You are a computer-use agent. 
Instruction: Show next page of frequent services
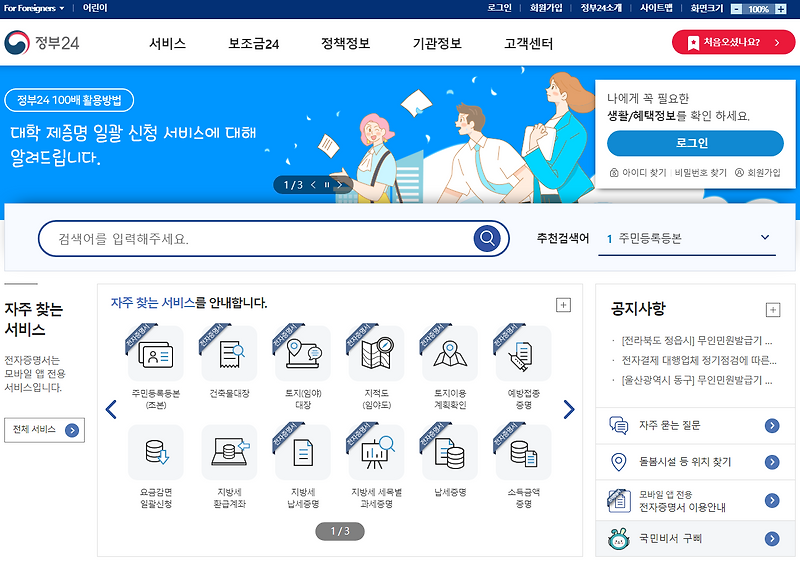(x=569, y=409)
